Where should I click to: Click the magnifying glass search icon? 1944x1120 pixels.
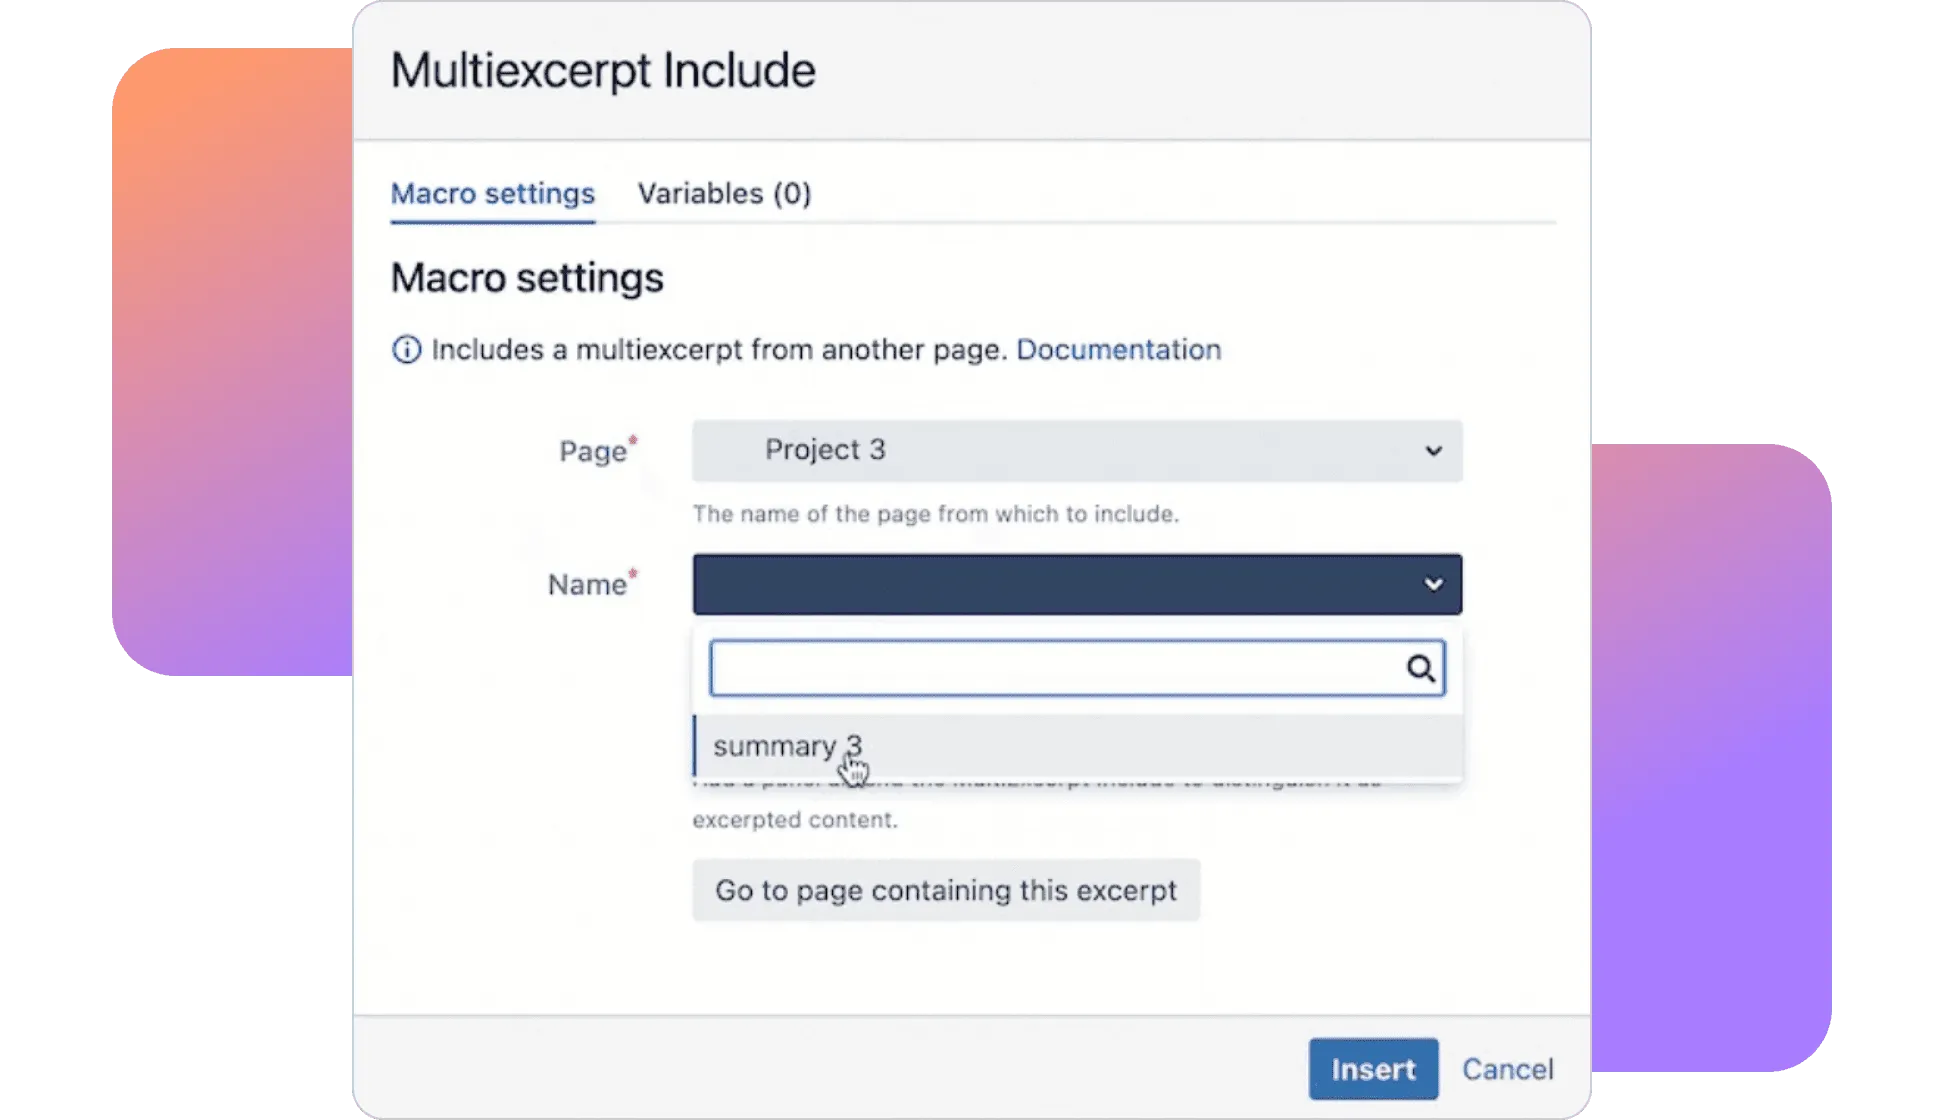pyautogui.click(x=1420, y=668)
